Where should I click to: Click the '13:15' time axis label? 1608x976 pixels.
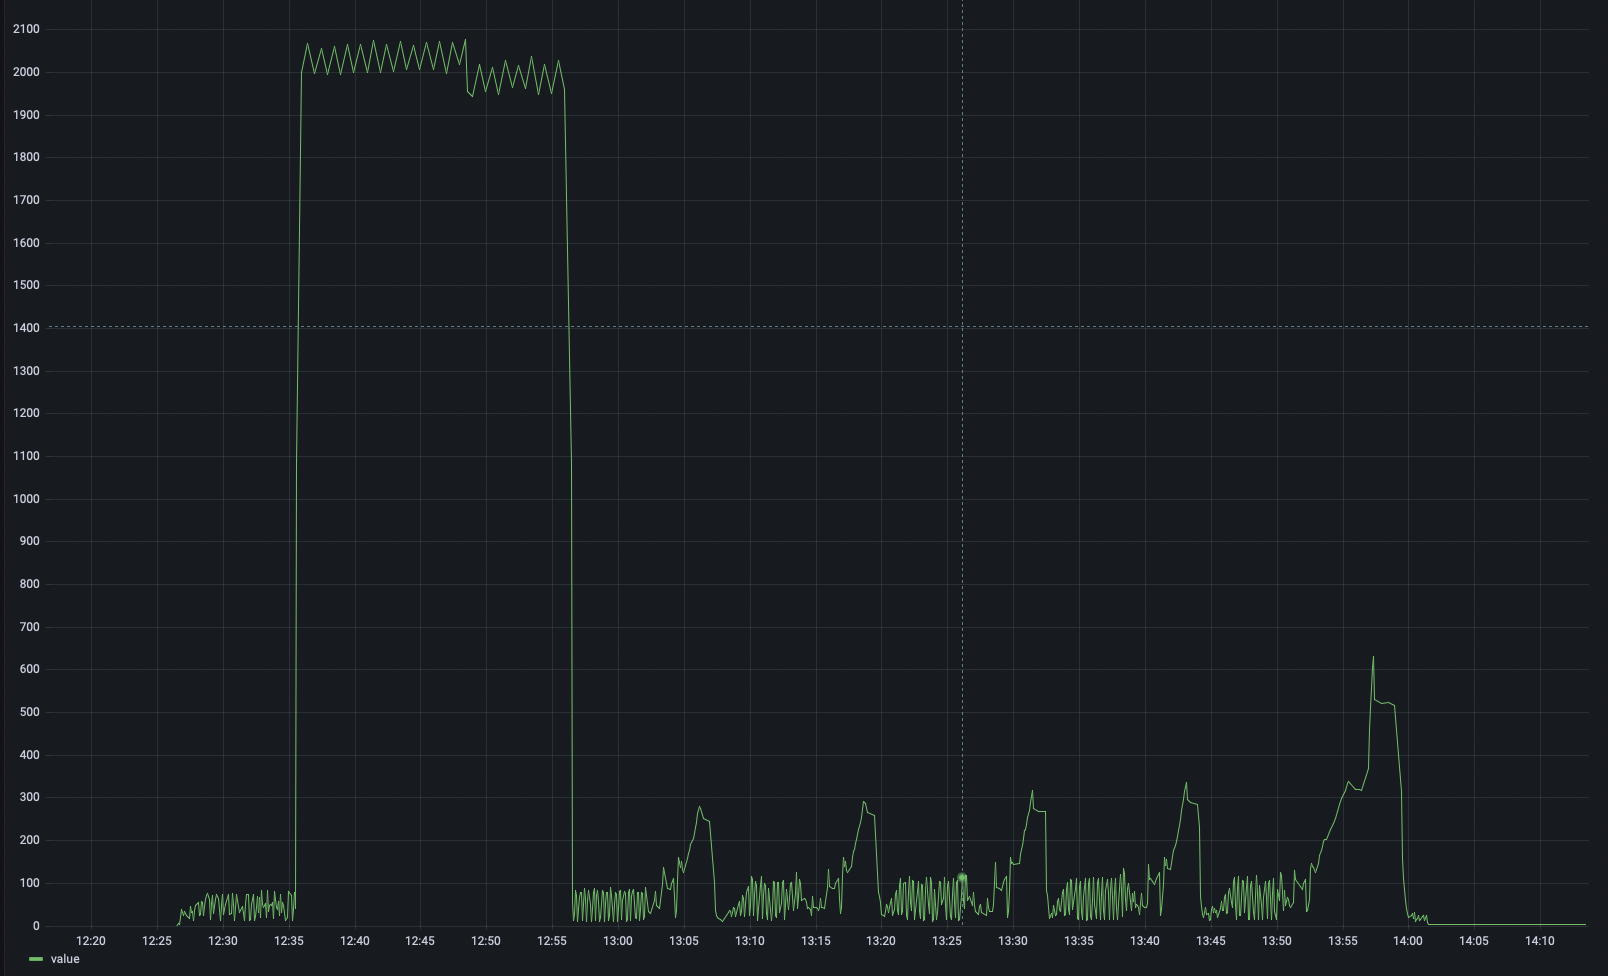tap(816, 941)
